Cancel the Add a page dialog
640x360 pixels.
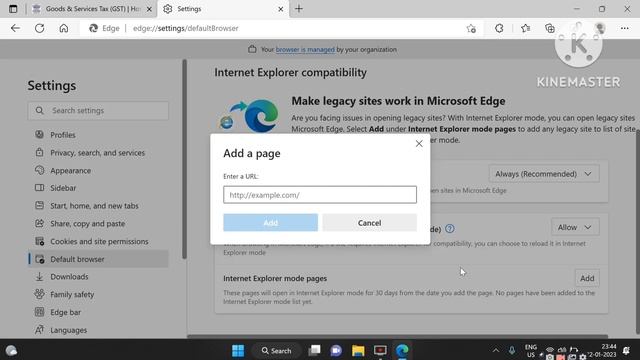tap(369, 222)
